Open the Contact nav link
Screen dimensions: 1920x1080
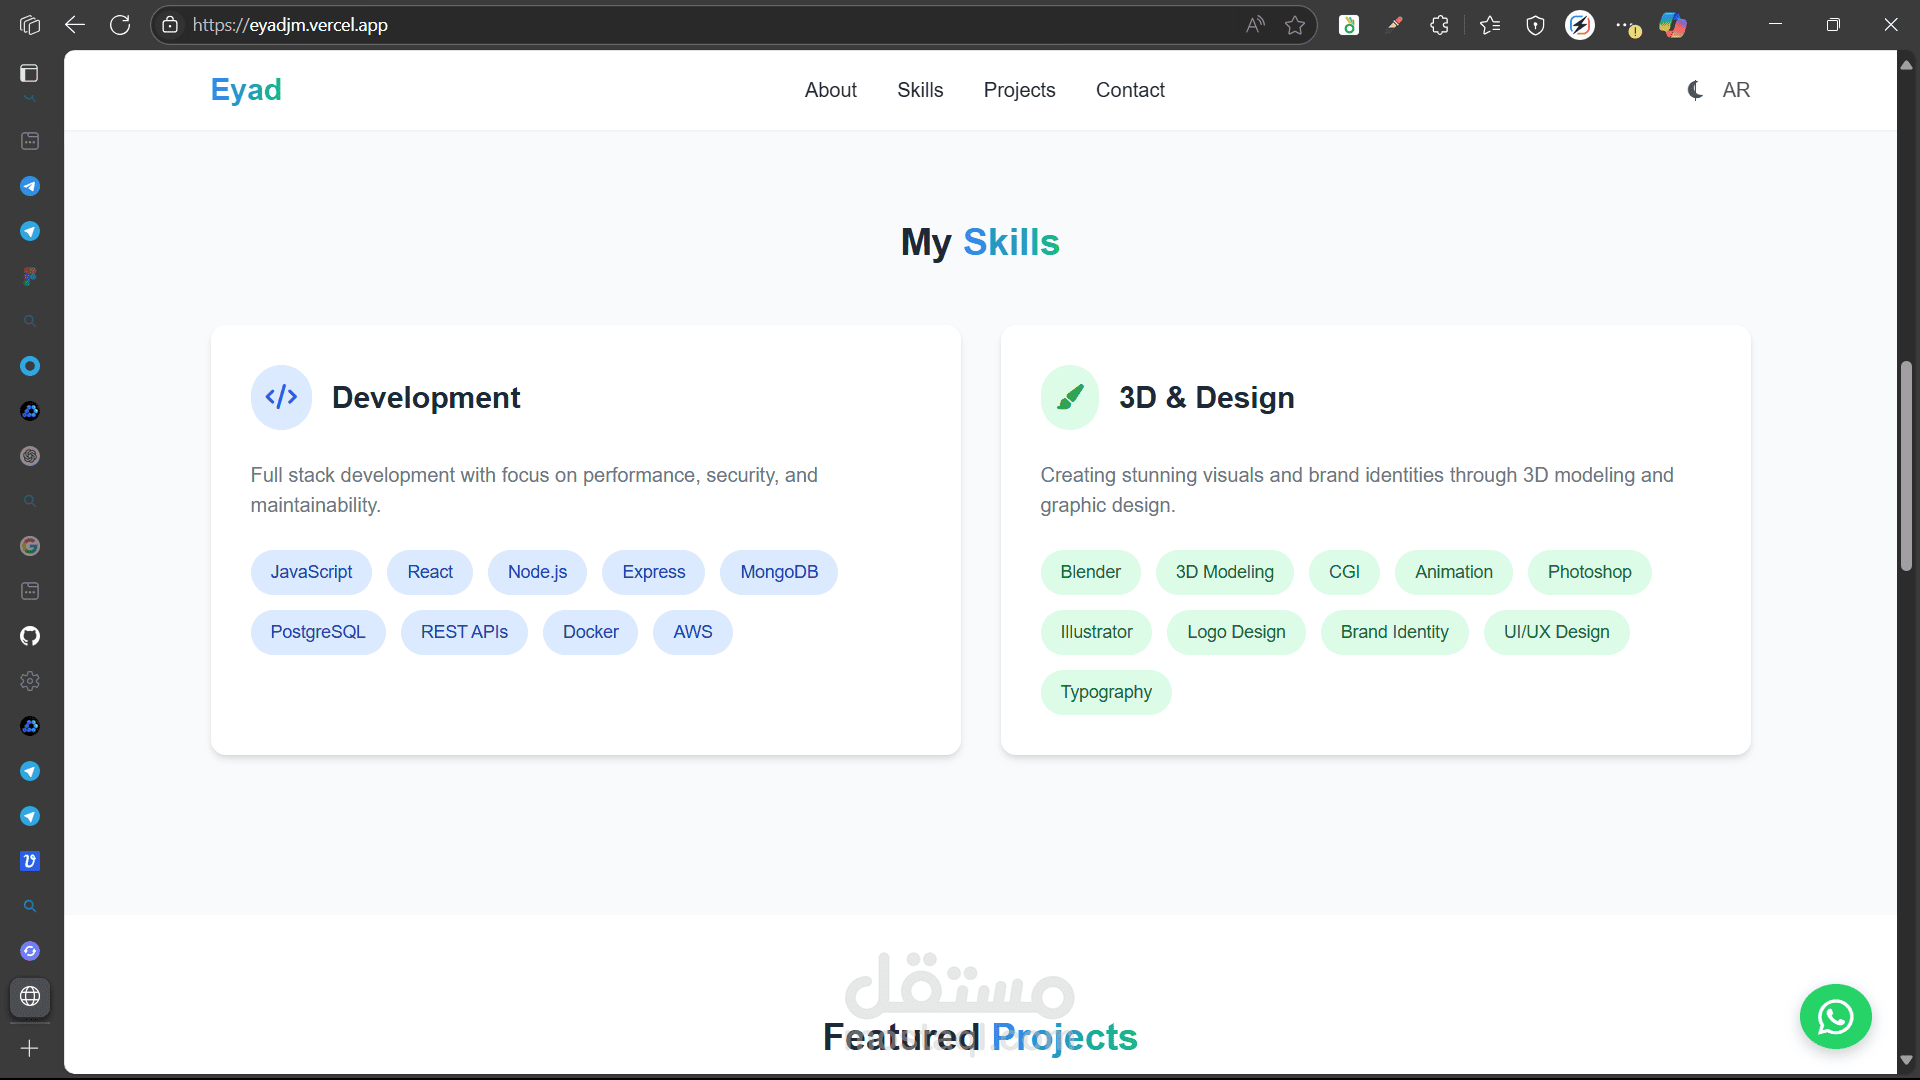(x=1130, y=90)
